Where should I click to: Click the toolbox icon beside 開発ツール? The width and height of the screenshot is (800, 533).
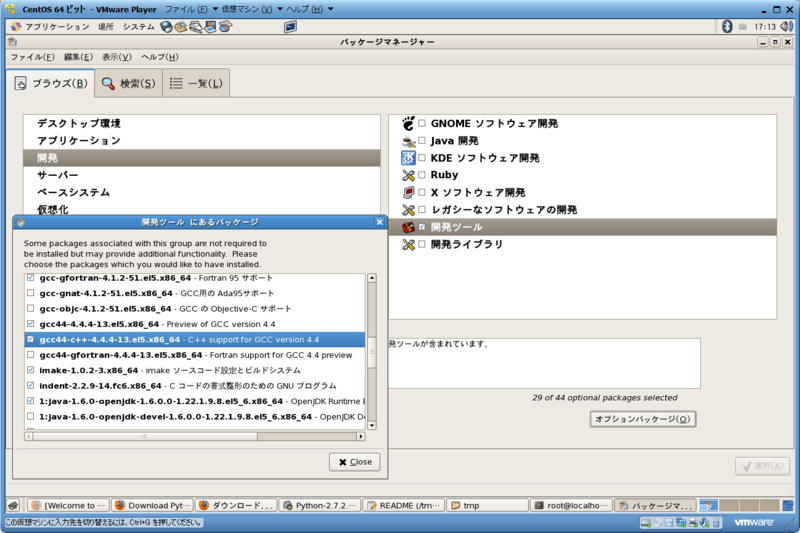[408, 227]
